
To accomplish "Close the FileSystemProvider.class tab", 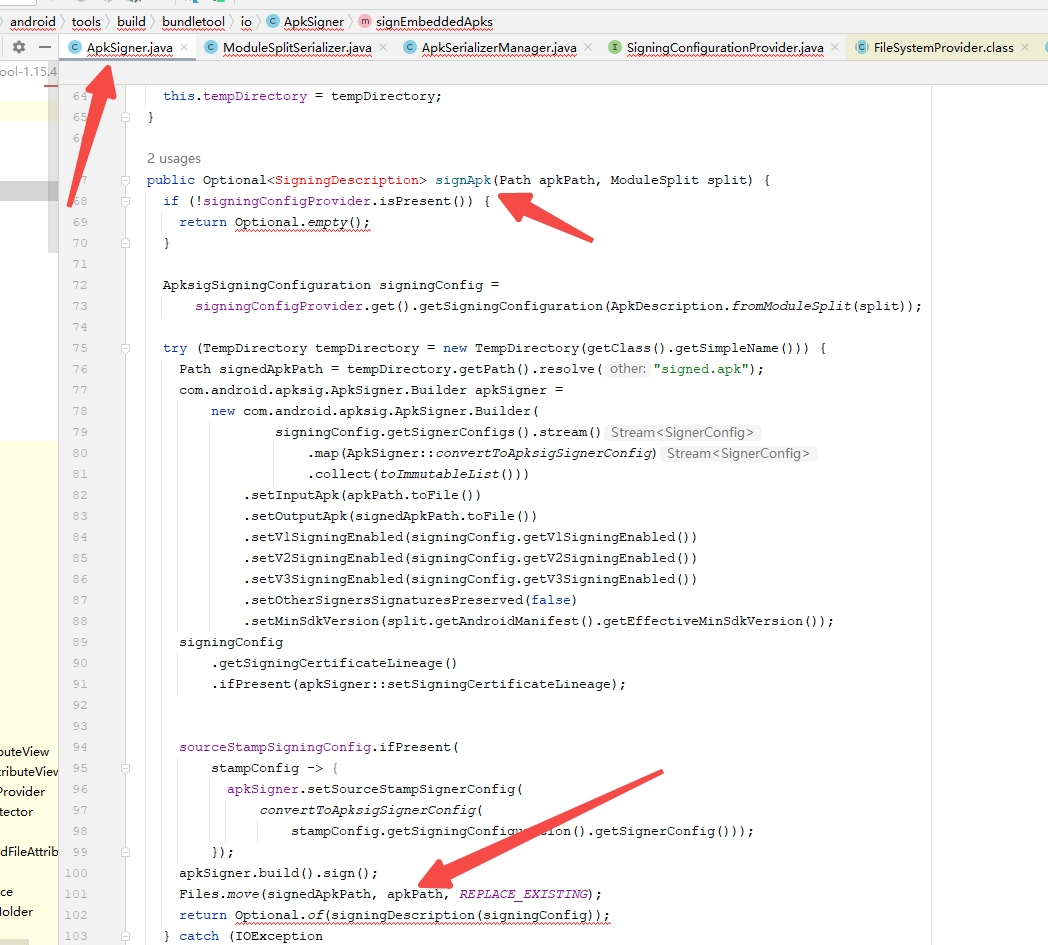I will (1025, 47).
